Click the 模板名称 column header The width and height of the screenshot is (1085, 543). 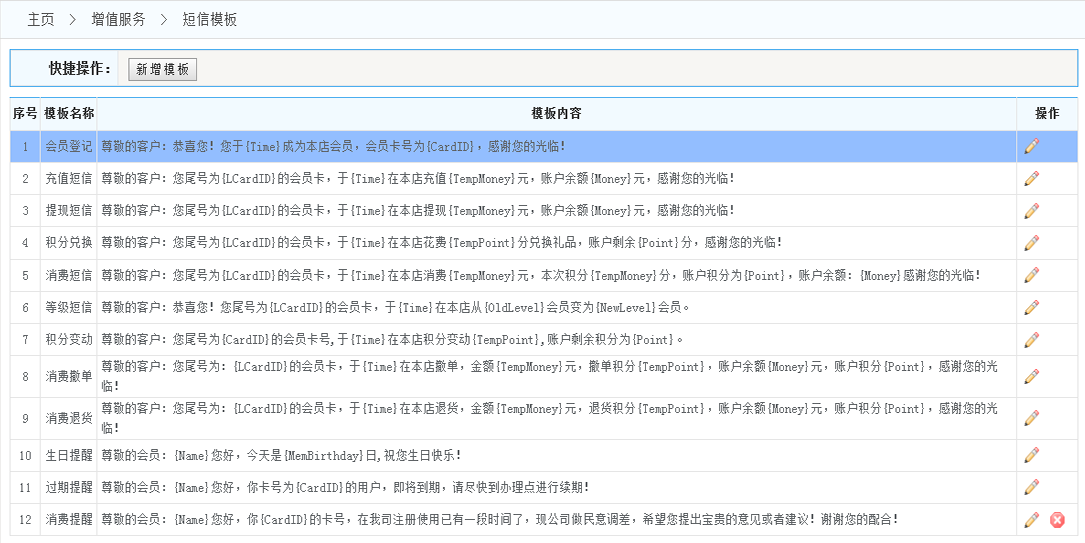[x=69, y=114]
